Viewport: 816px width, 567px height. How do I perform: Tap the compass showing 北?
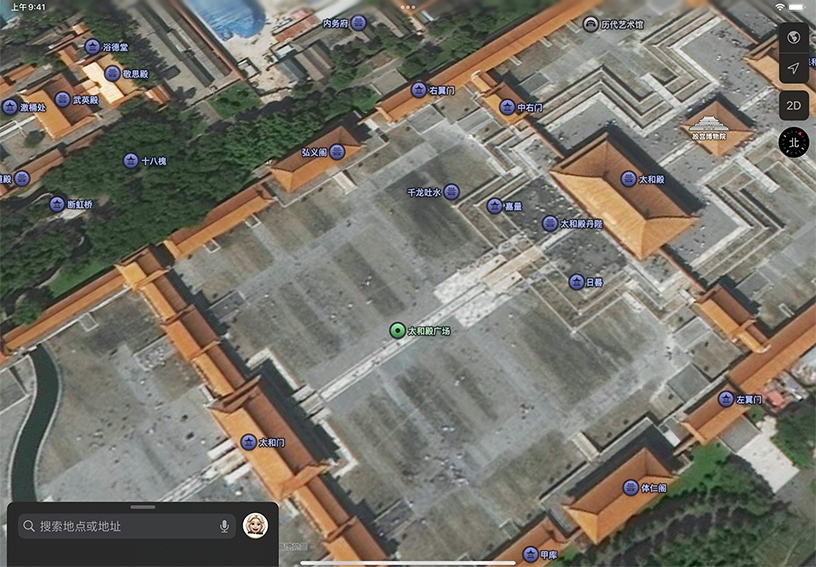[794, 142]
